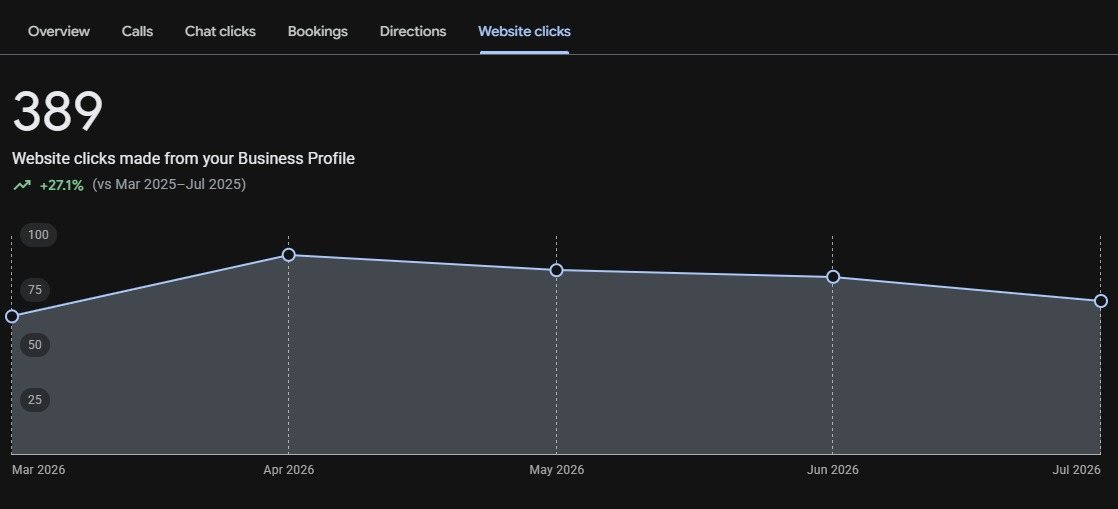Click the 75 y-axis label
1118x509 pixels.
[x=35, y=289]
